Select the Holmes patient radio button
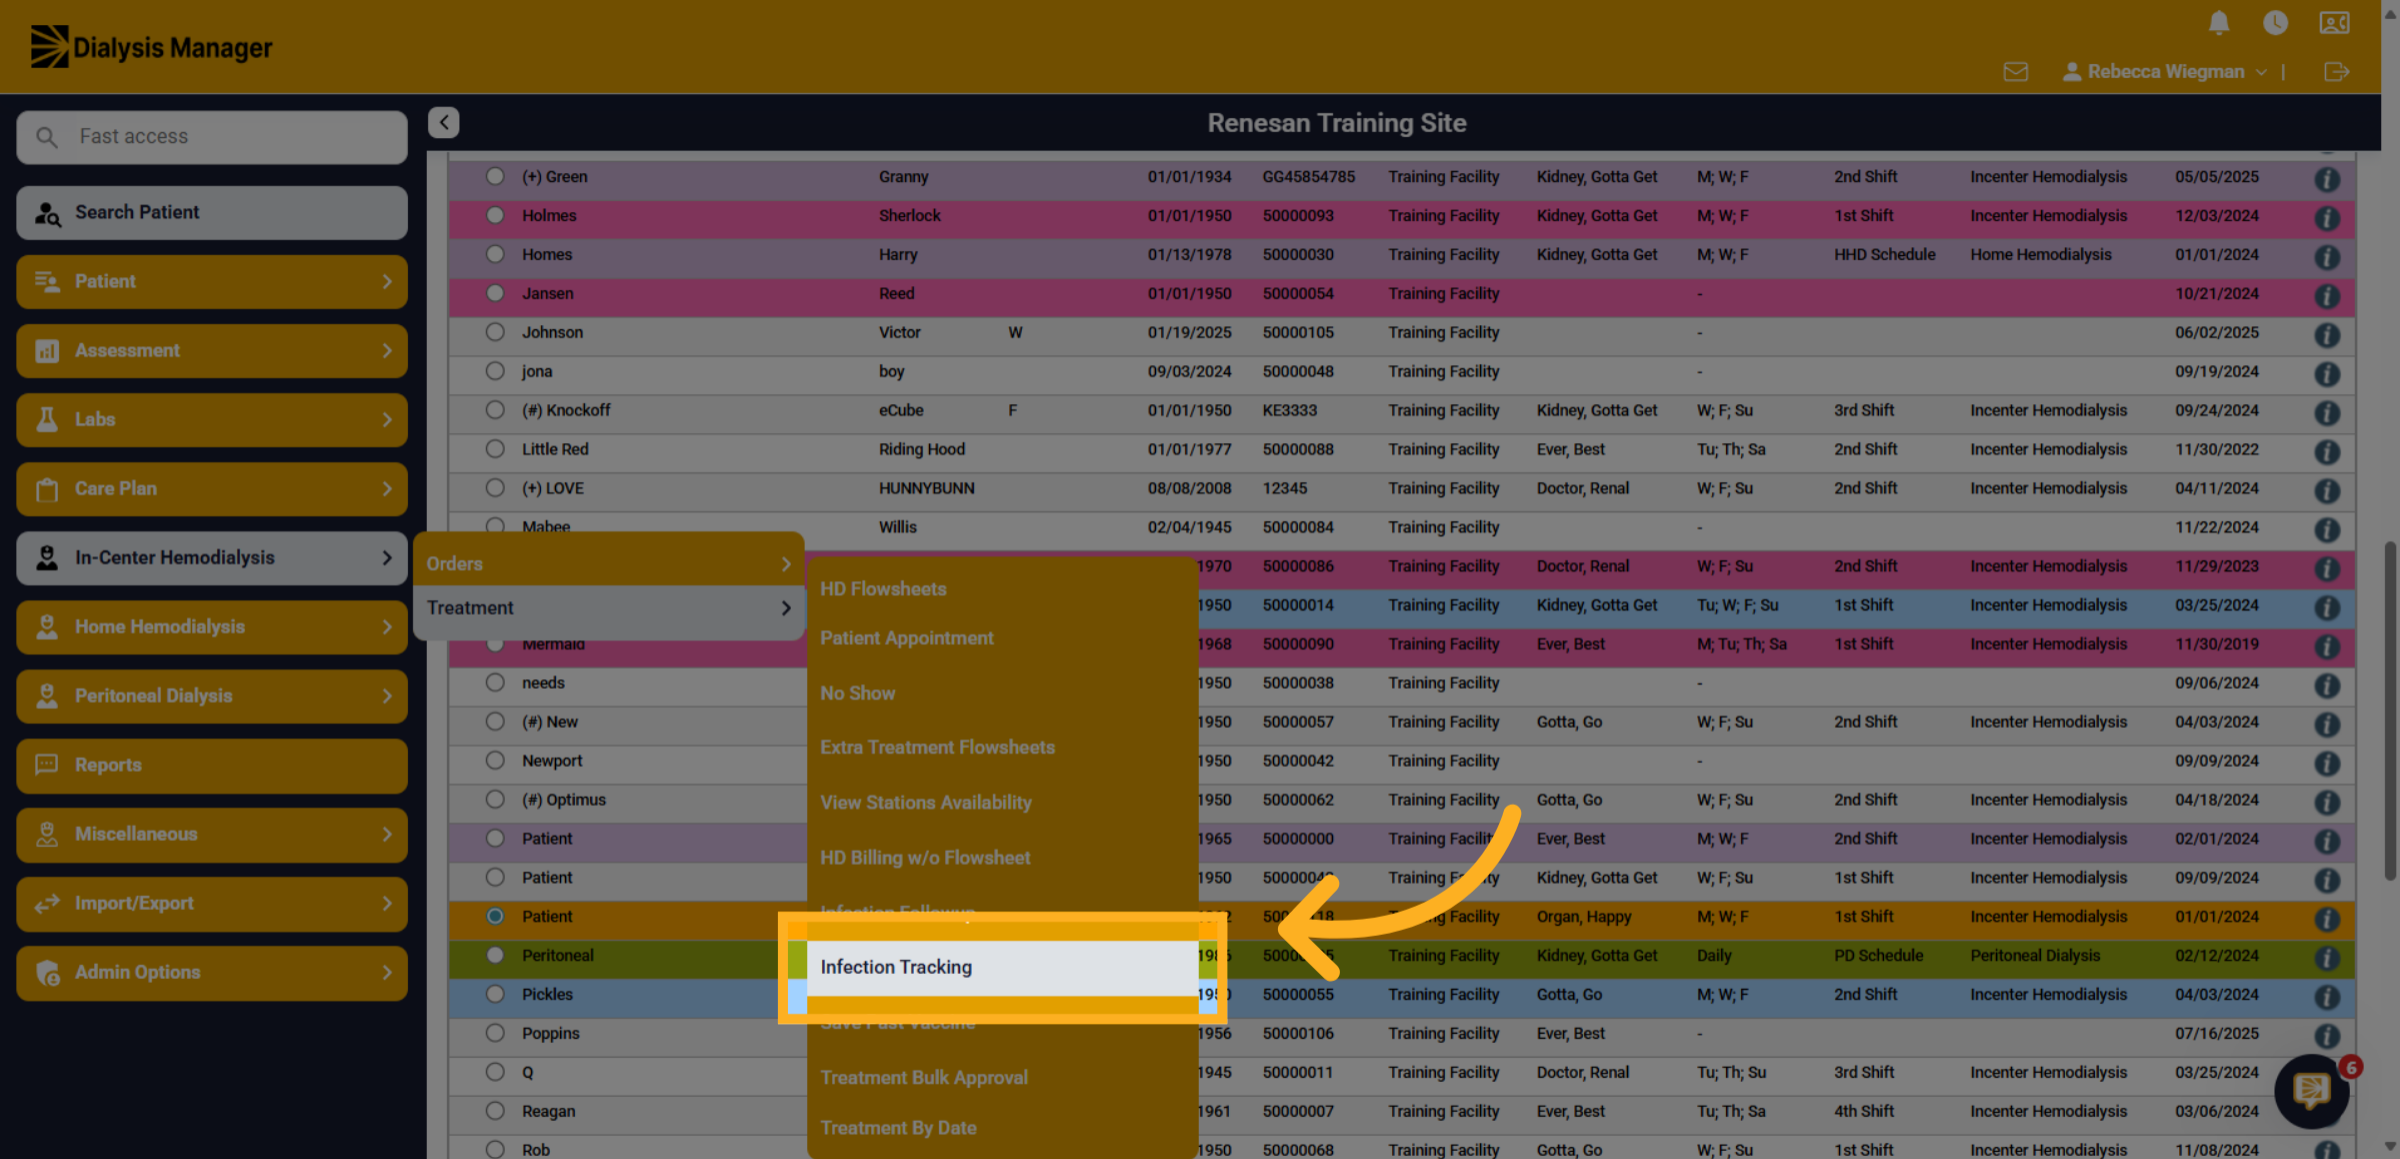The image size is (2400, 1159). point(495,215)
